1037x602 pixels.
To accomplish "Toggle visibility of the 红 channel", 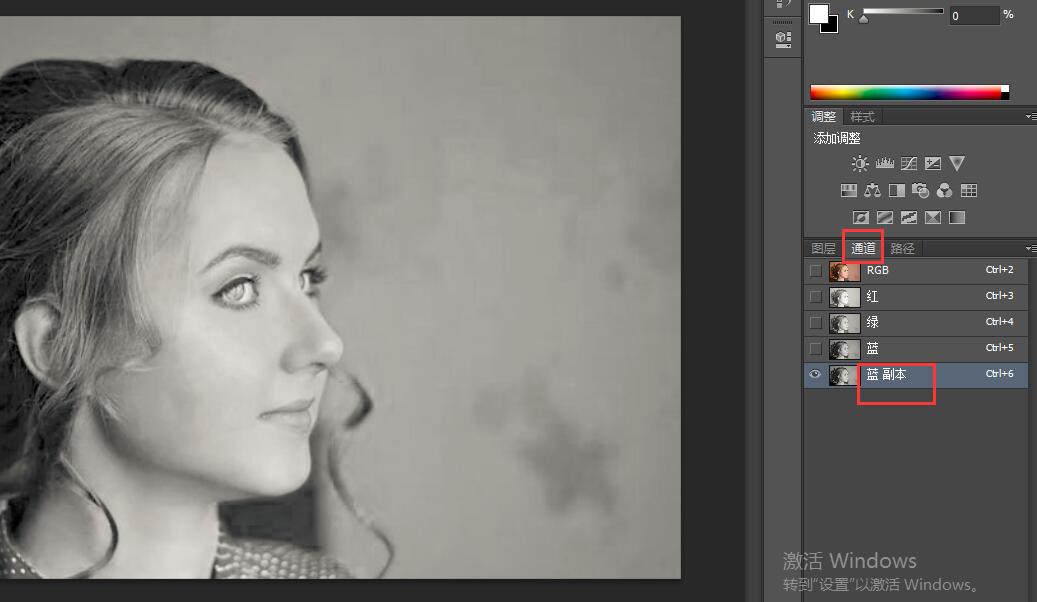I will [x=815, y=297].
